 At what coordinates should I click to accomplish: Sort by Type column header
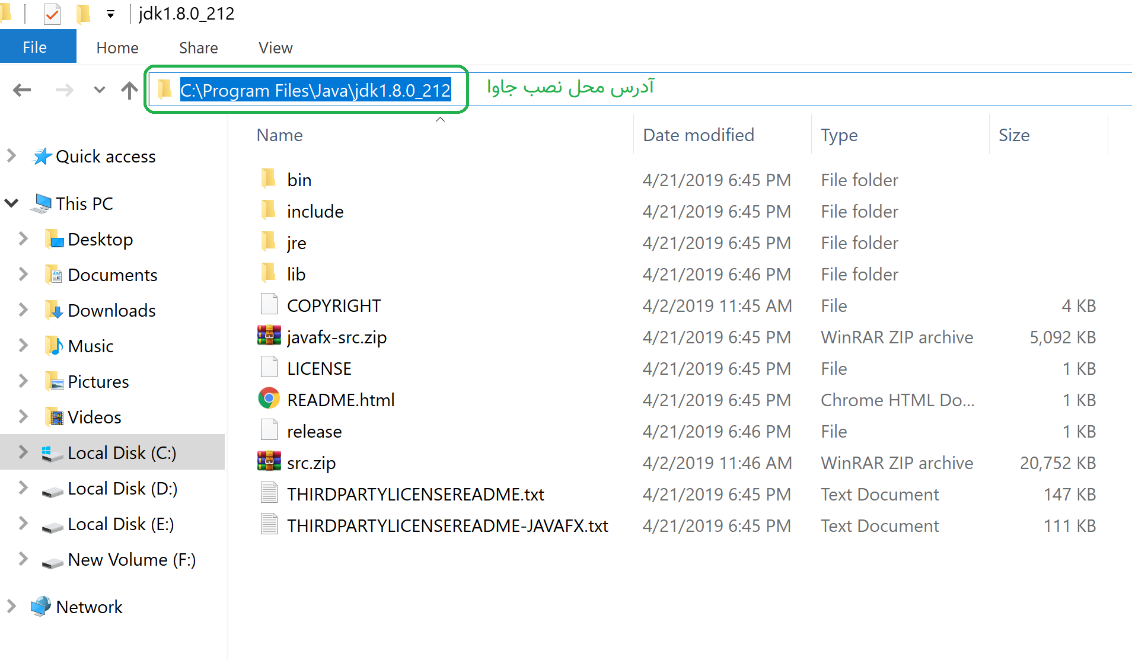pyautogui.click(x=839, y=135)
